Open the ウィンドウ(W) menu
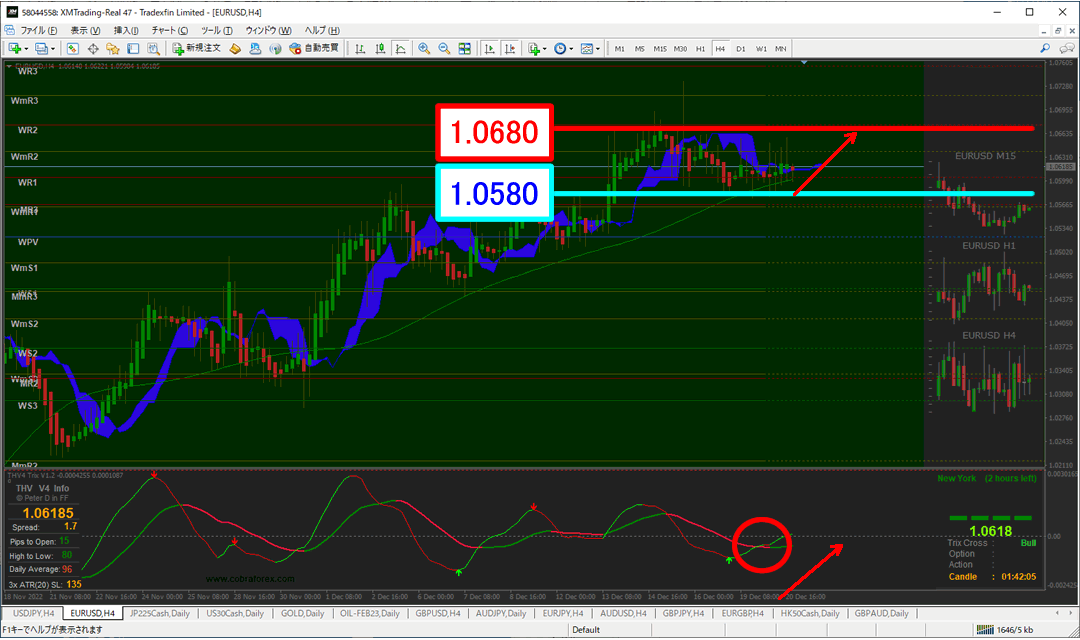This screenshot has width=1080, height=640. point(268,30)
